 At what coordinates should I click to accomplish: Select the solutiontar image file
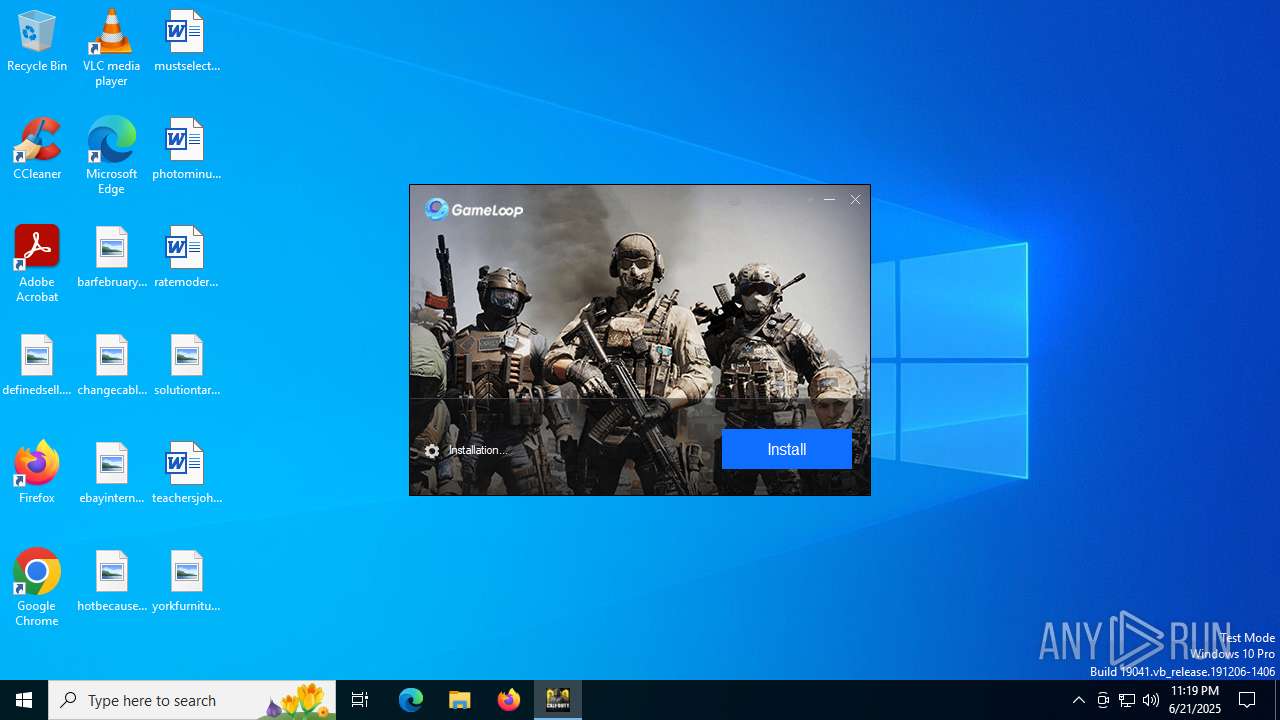pyautogui.click(x=186, y=365)
